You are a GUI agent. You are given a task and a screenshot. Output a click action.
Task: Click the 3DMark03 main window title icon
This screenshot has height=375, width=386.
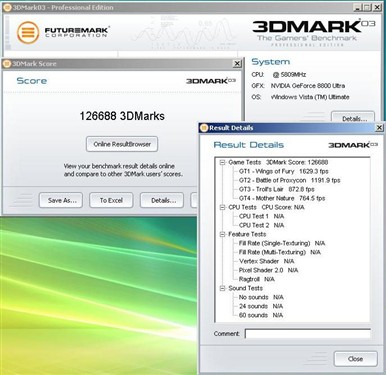(7, 7)
